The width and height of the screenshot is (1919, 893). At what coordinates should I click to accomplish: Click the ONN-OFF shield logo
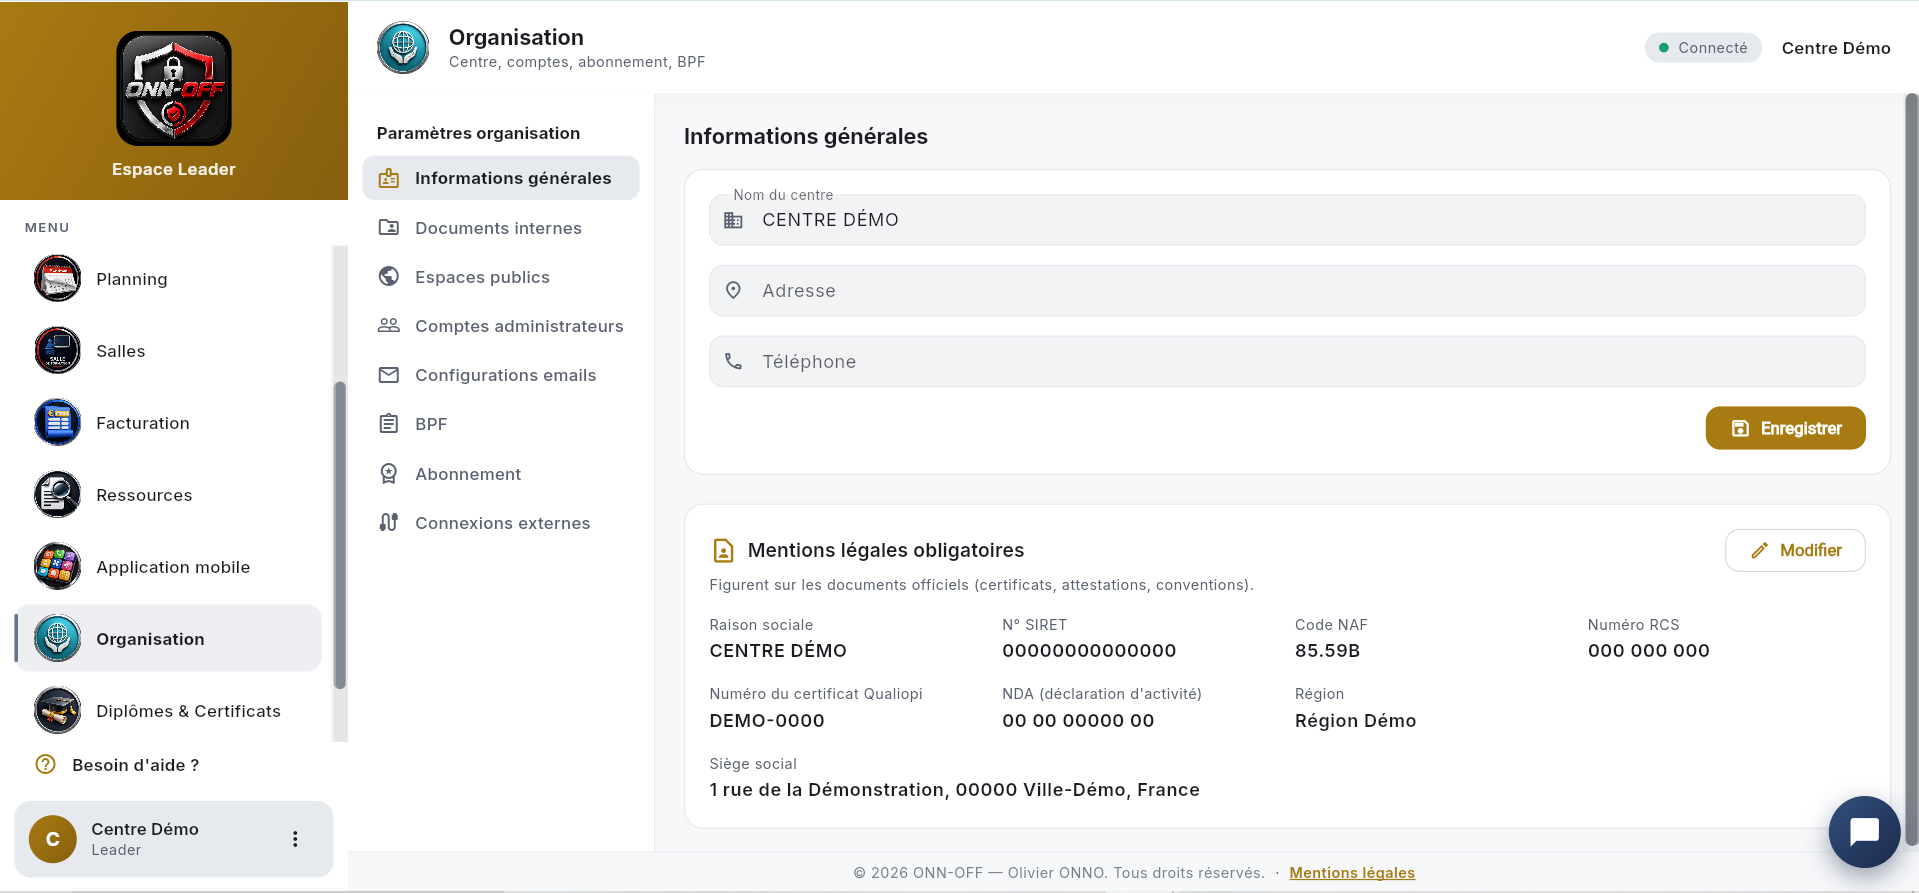(174, 88)
